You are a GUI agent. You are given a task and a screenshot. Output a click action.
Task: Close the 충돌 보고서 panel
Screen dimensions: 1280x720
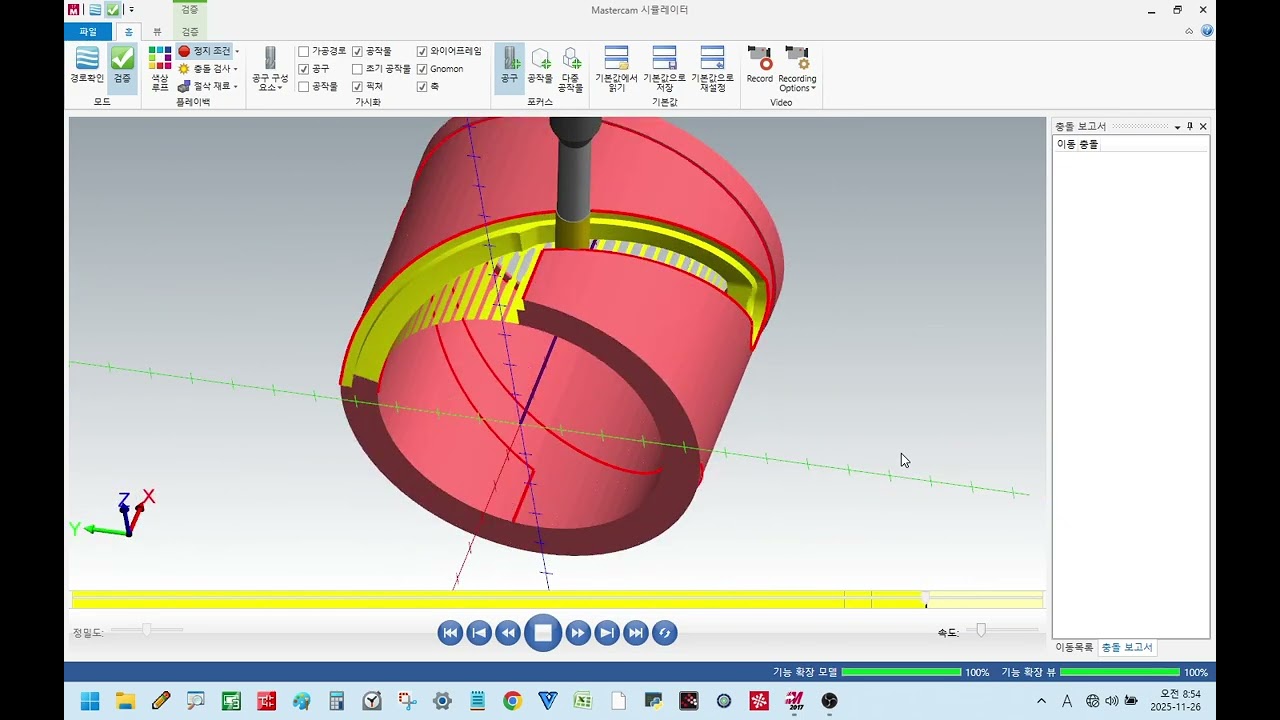click(x=1203, y=127)
